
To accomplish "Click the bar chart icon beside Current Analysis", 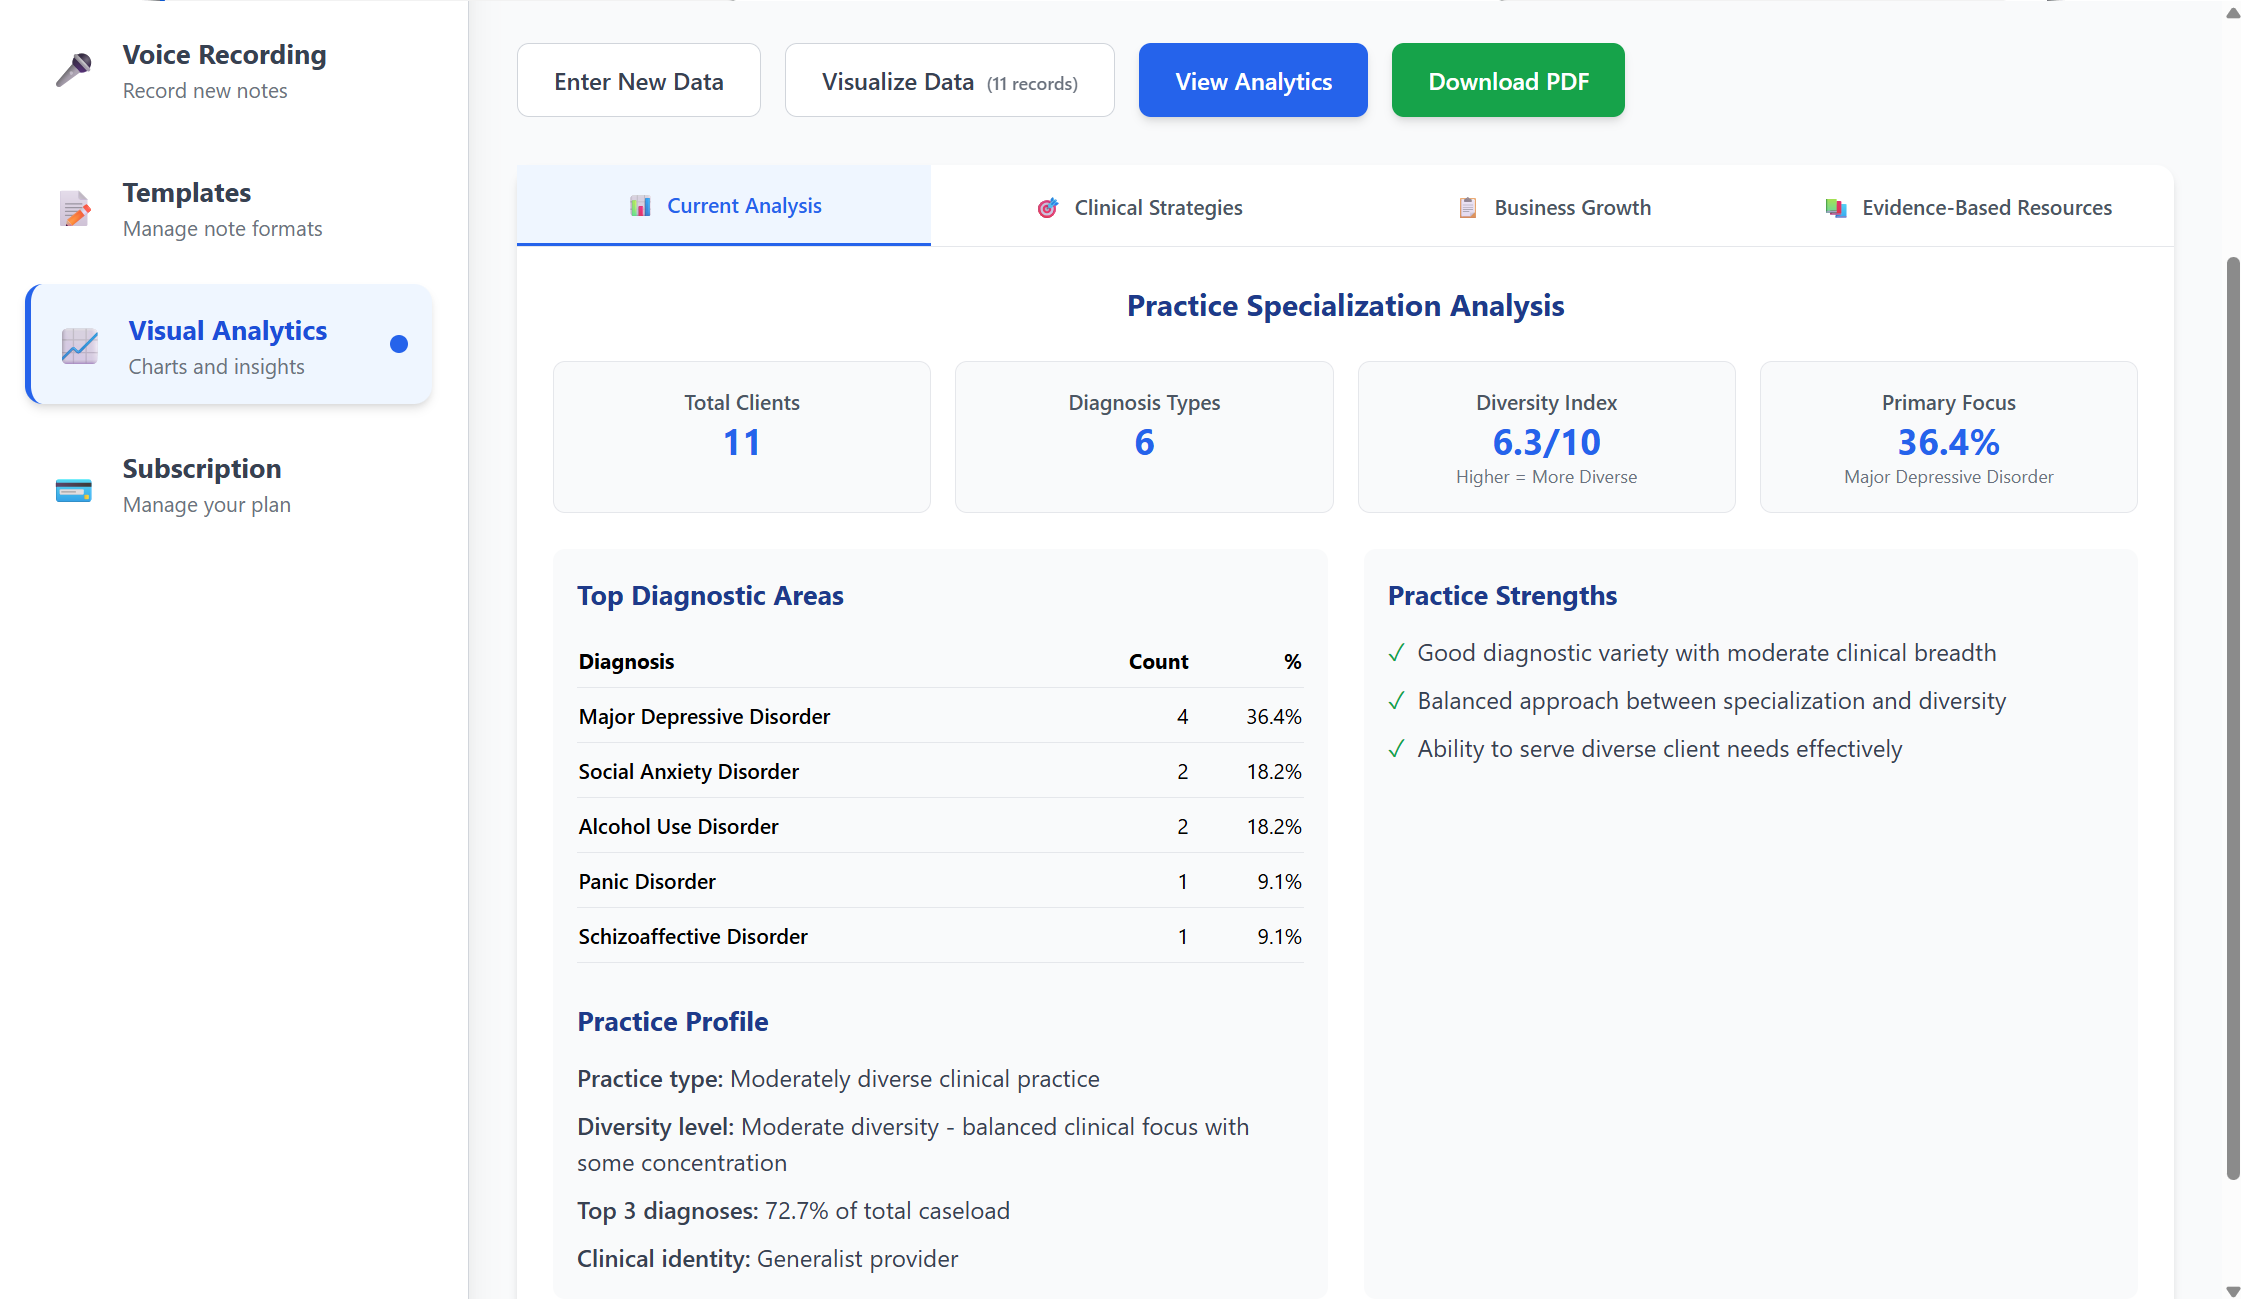I will (640, 205).
